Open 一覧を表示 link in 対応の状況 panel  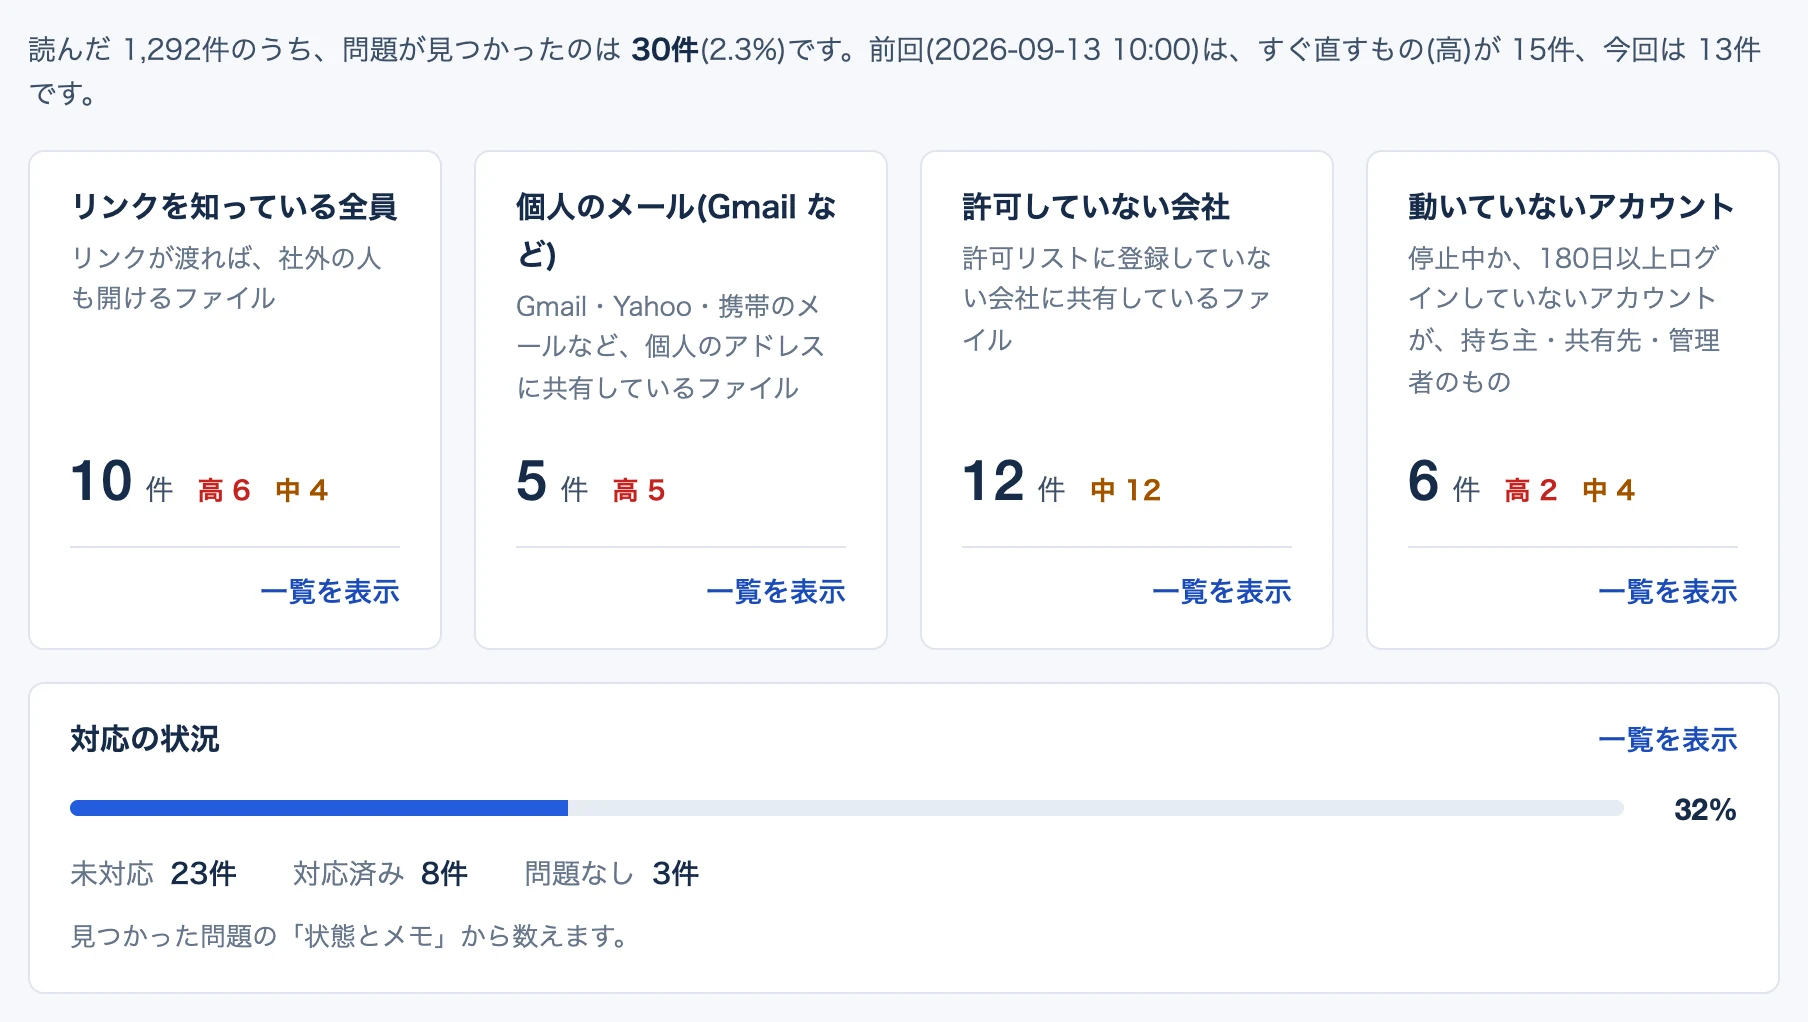1667,739
